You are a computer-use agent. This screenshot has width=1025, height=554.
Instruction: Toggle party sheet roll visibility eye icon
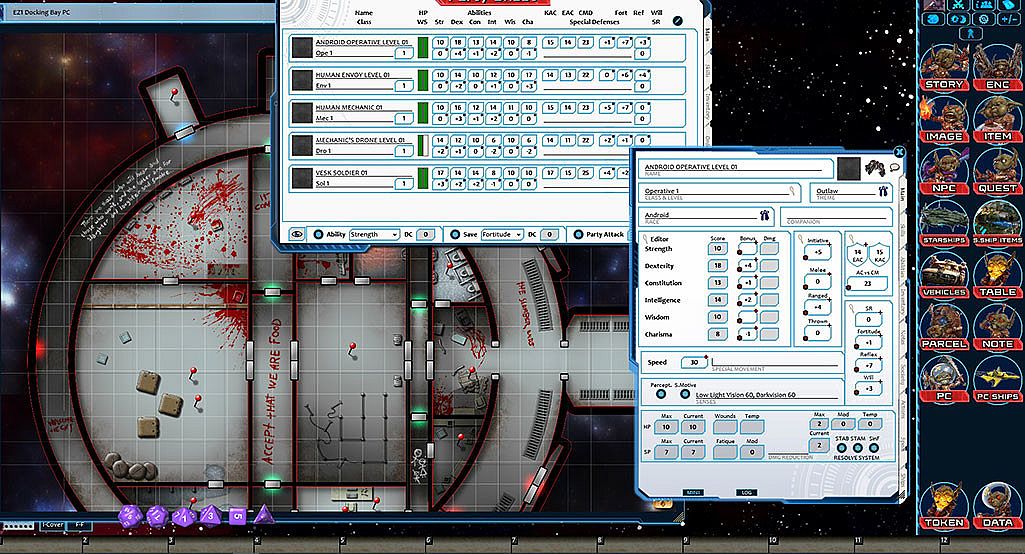(x=297, y=234)
